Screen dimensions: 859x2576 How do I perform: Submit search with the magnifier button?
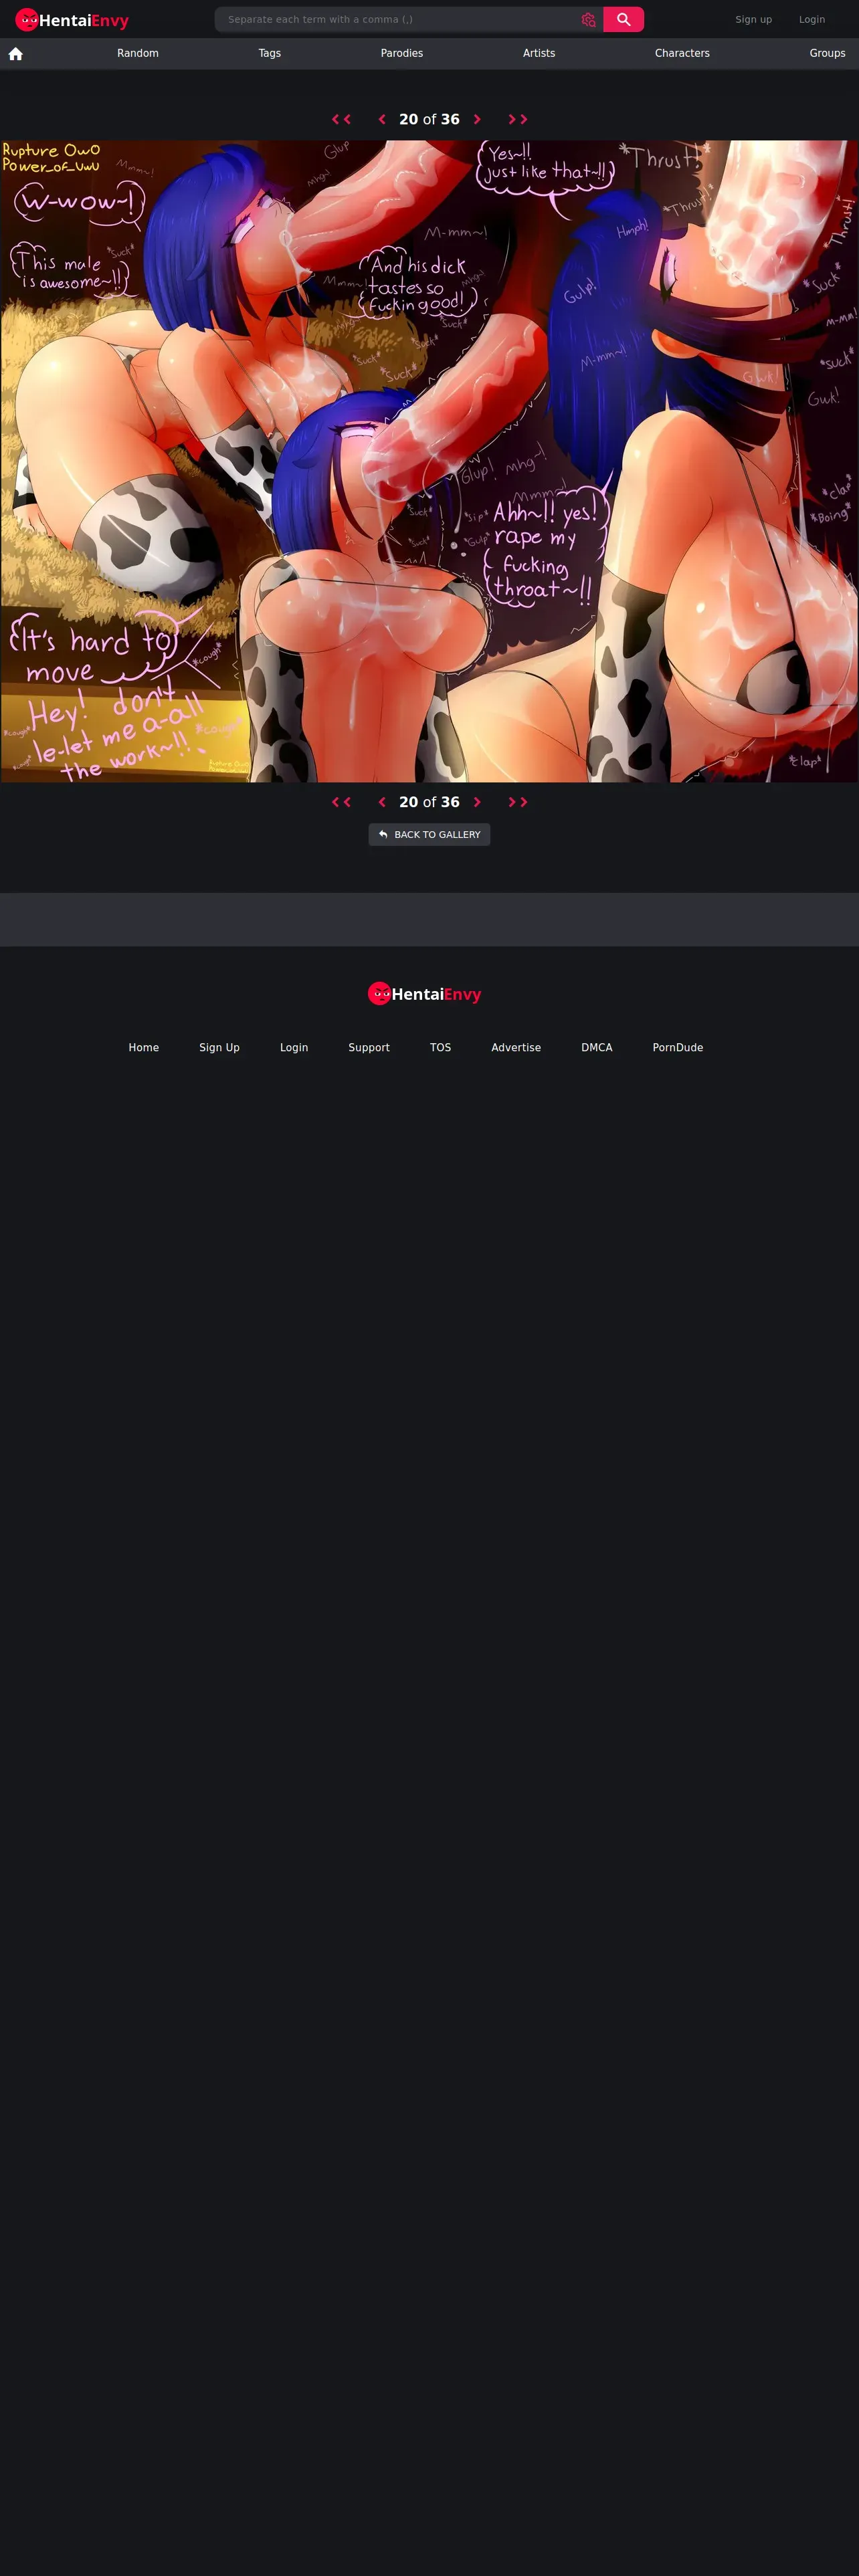tap(623, 20)
